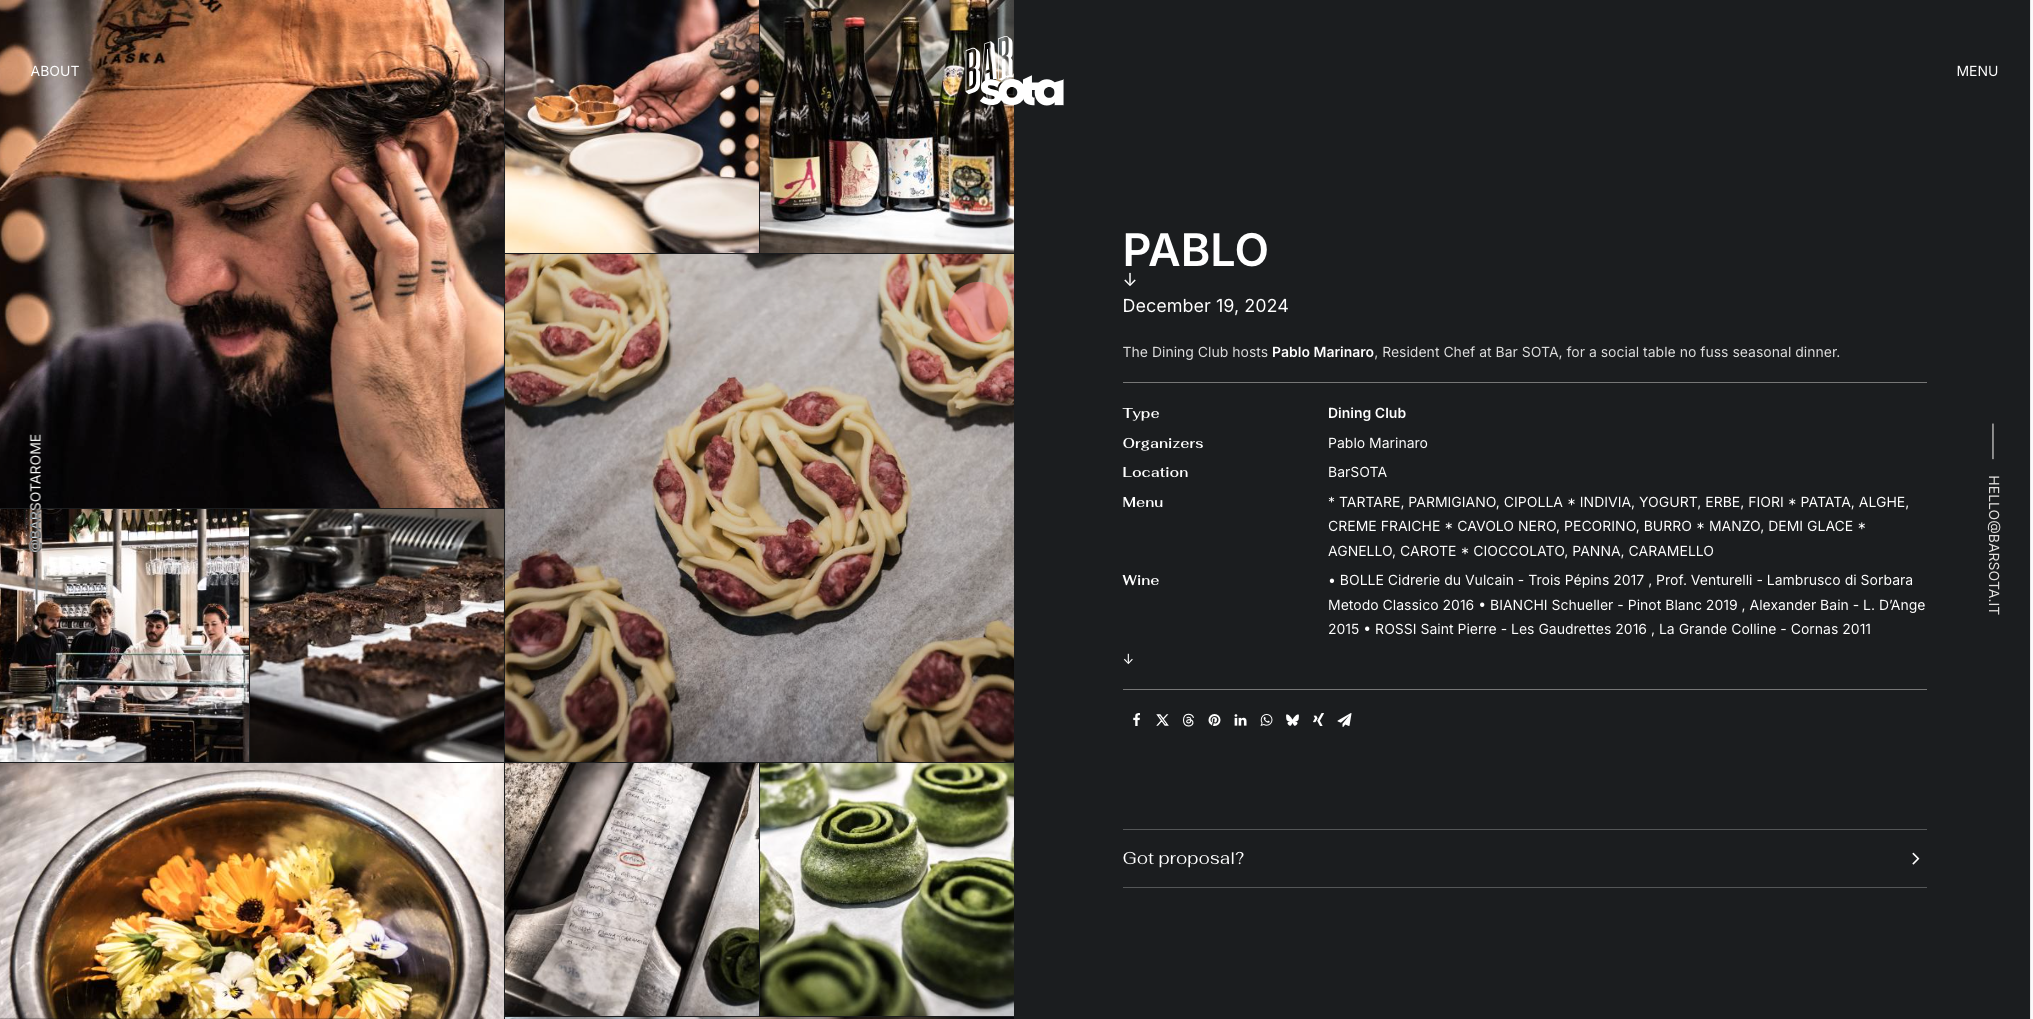Share via the Threads icon
Image resolution: width=2033 pixels, height=1019 pixels.
[x=1188, y=720]
